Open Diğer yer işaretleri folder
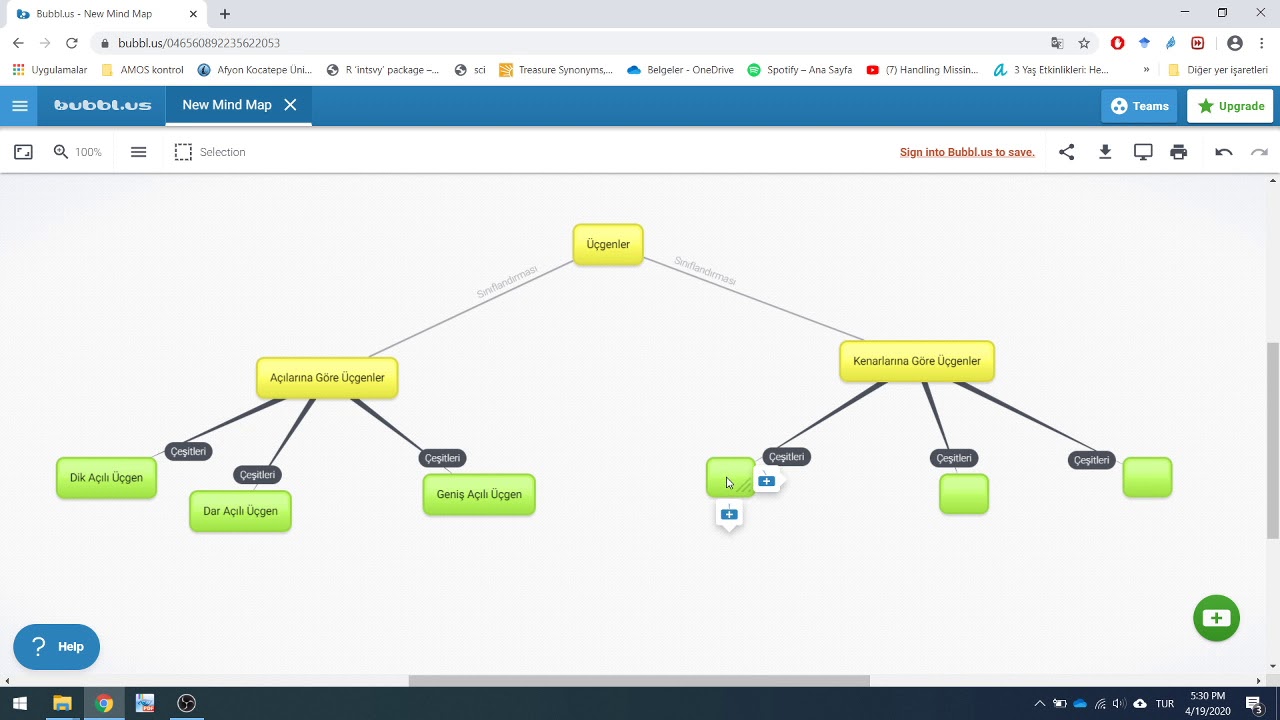This screenshot has height=720, width=1280. click(1218, 70)
